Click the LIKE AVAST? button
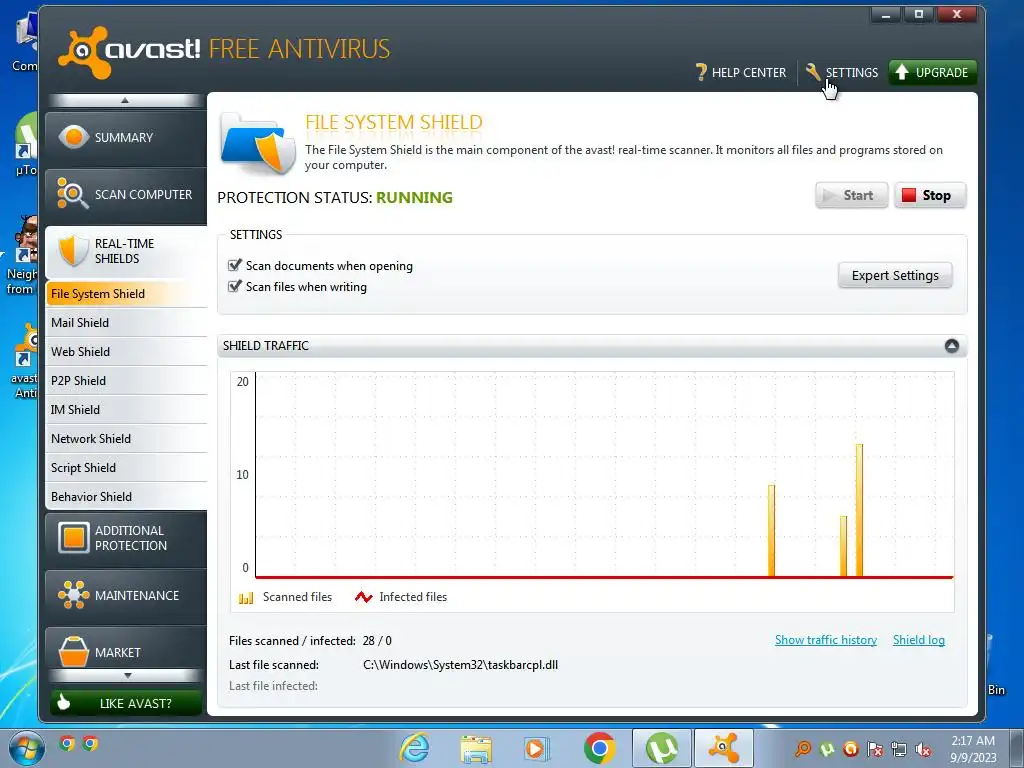This screenshot has width=1024, height=768. 126,703
